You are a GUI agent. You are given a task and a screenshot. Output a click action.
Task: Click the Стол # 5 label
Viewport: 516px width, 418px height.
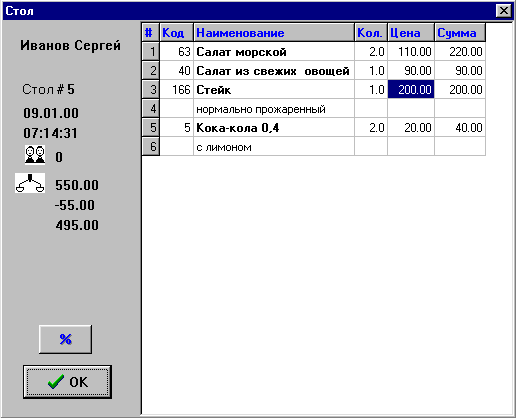point(49,89)
